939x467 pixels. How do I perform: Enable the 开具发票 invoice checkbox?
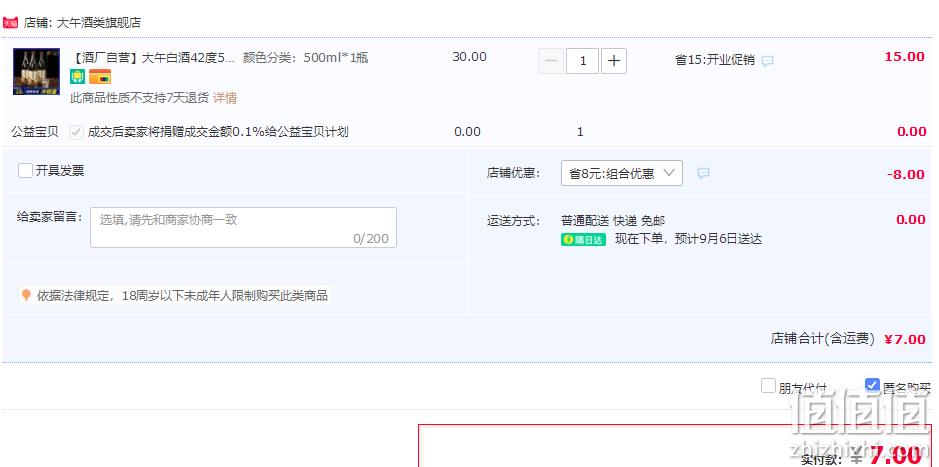click(x=25, y=171)
